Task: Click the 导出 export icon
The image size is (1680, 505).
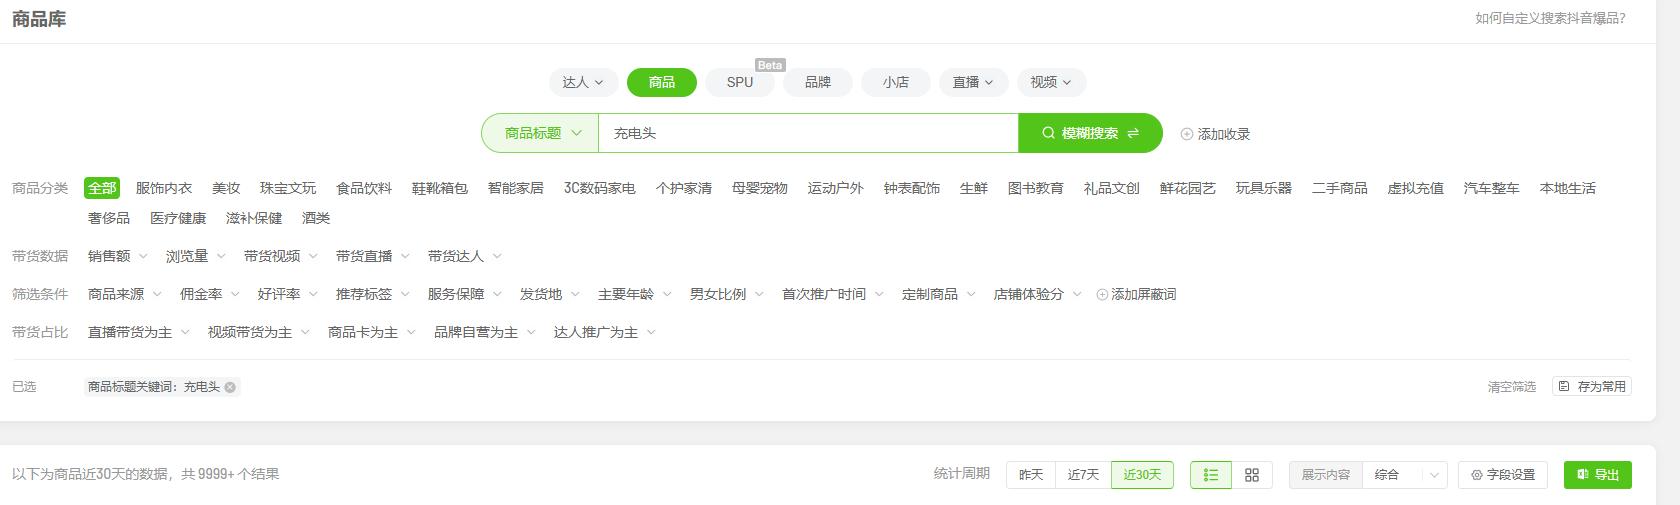Action: click(x=1583, y=475)
